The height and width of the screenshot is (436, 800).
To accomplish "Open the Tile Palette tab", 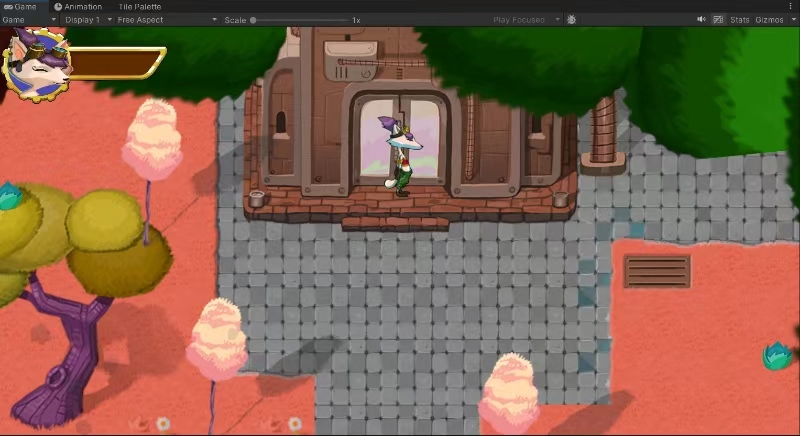I will (138, 6).
